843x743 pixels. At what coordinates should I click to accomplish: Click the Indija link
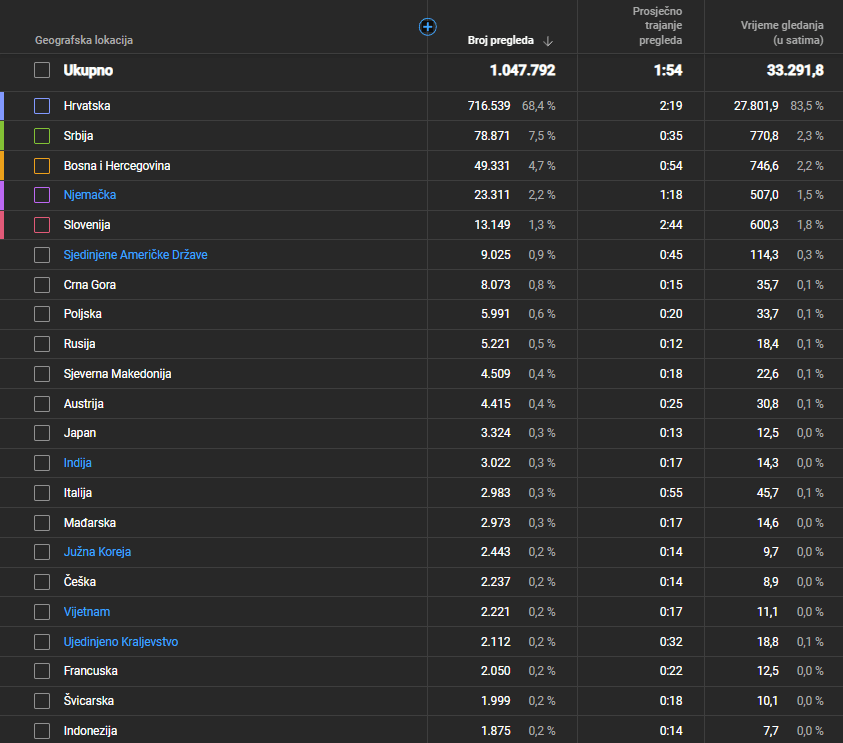(x=78, y=463)
